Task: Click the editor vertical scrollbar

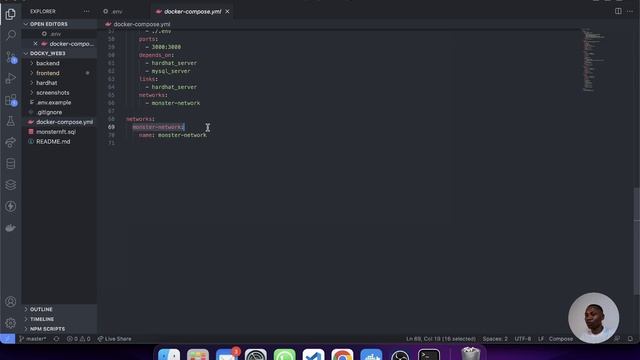Action: pos(637,241)
